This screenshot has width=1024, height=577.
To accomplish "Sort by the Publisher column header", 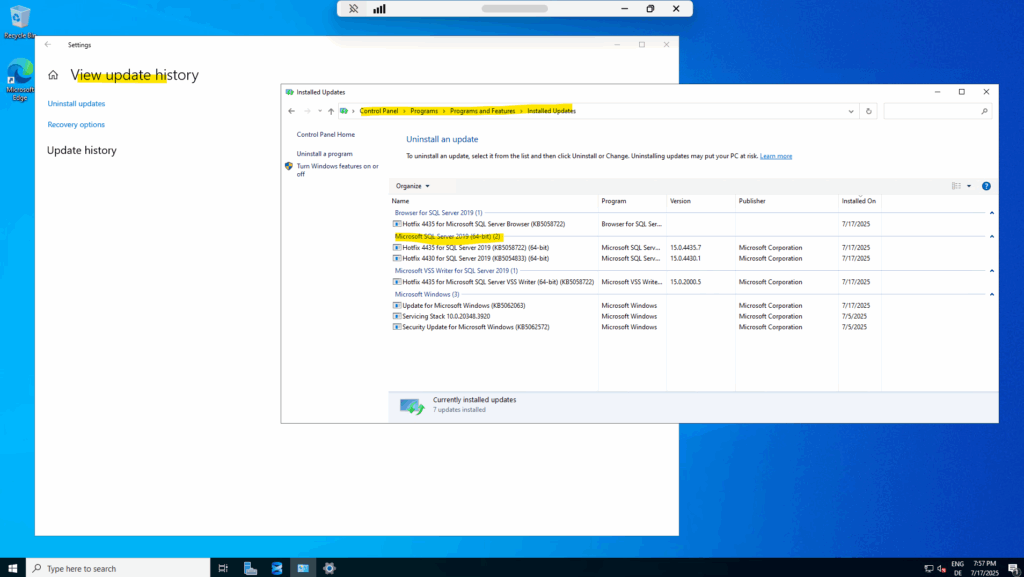I will point(787,201).
